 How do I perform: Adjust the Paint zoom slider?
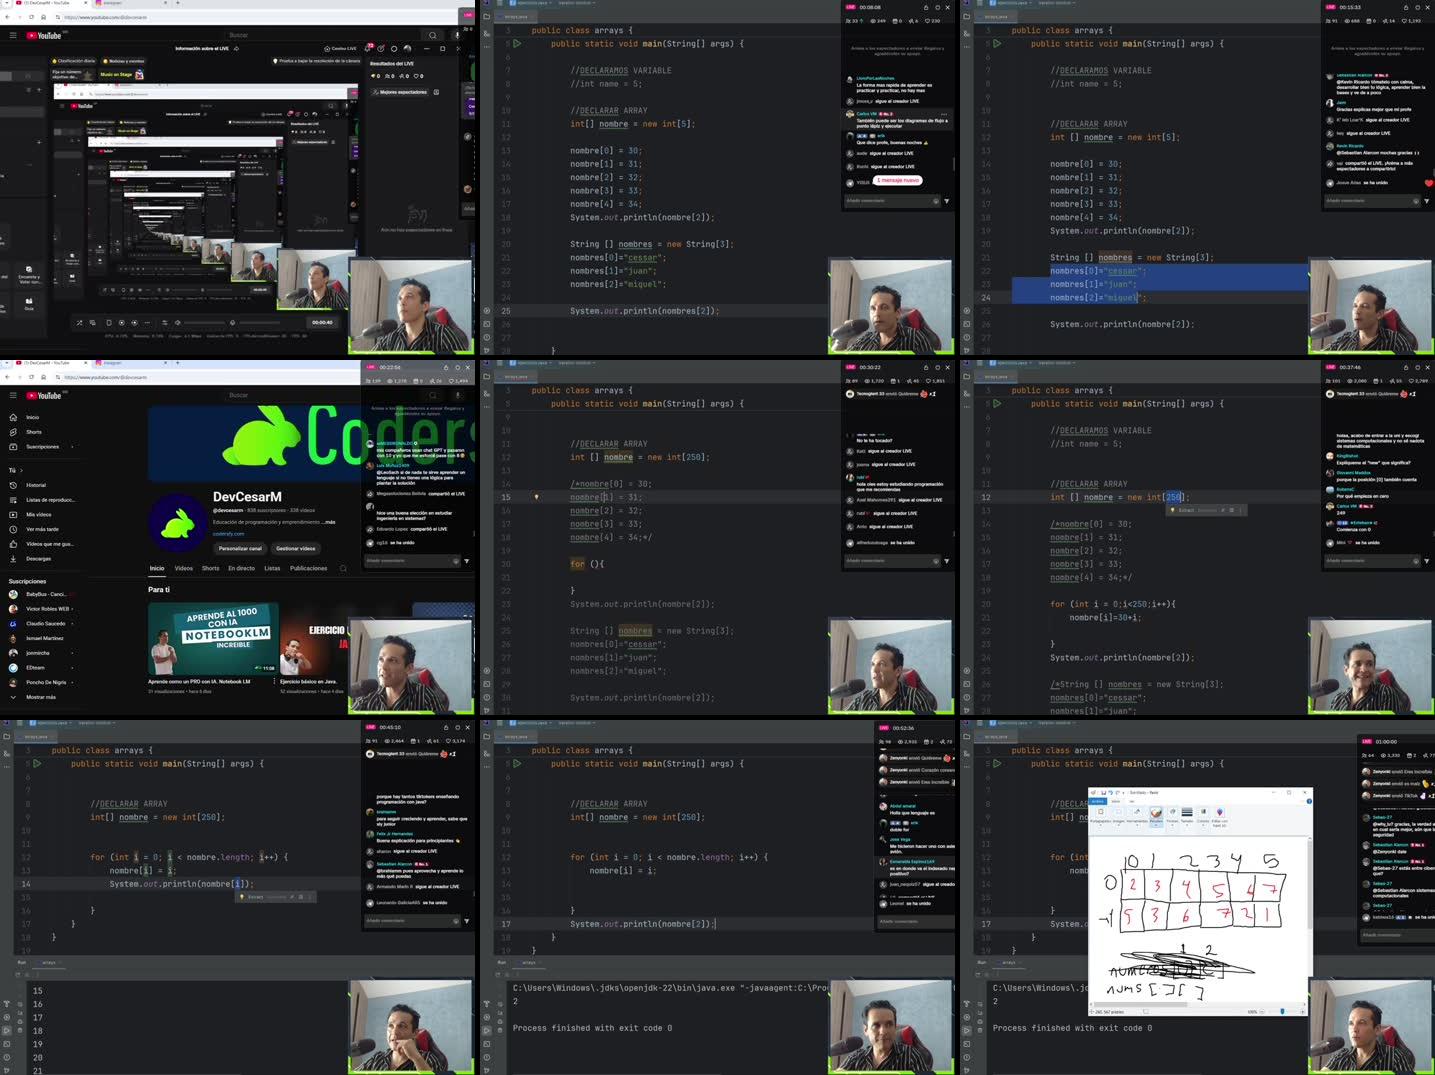1283,1012
